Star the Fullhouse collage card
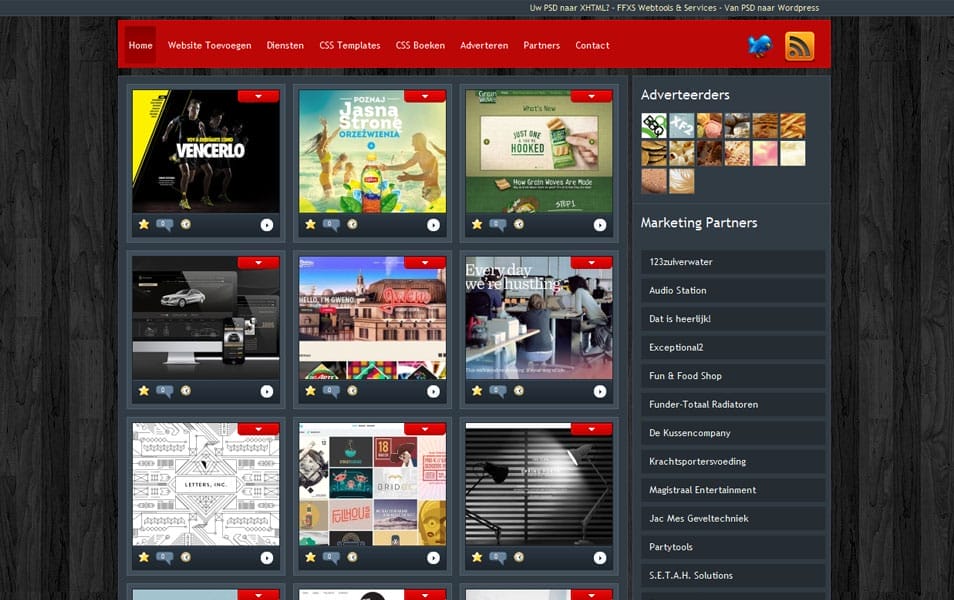Image resolution: width=954 pixels, height=600 pixels. [310, 557]
